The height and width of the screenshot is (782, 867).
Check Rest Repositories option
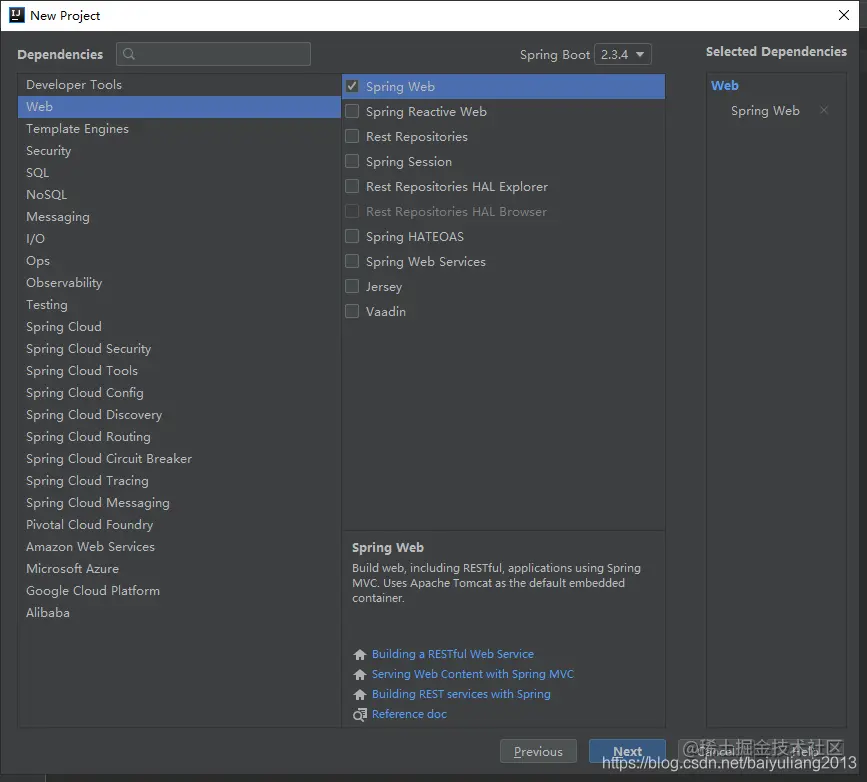(x=352, y=136)
